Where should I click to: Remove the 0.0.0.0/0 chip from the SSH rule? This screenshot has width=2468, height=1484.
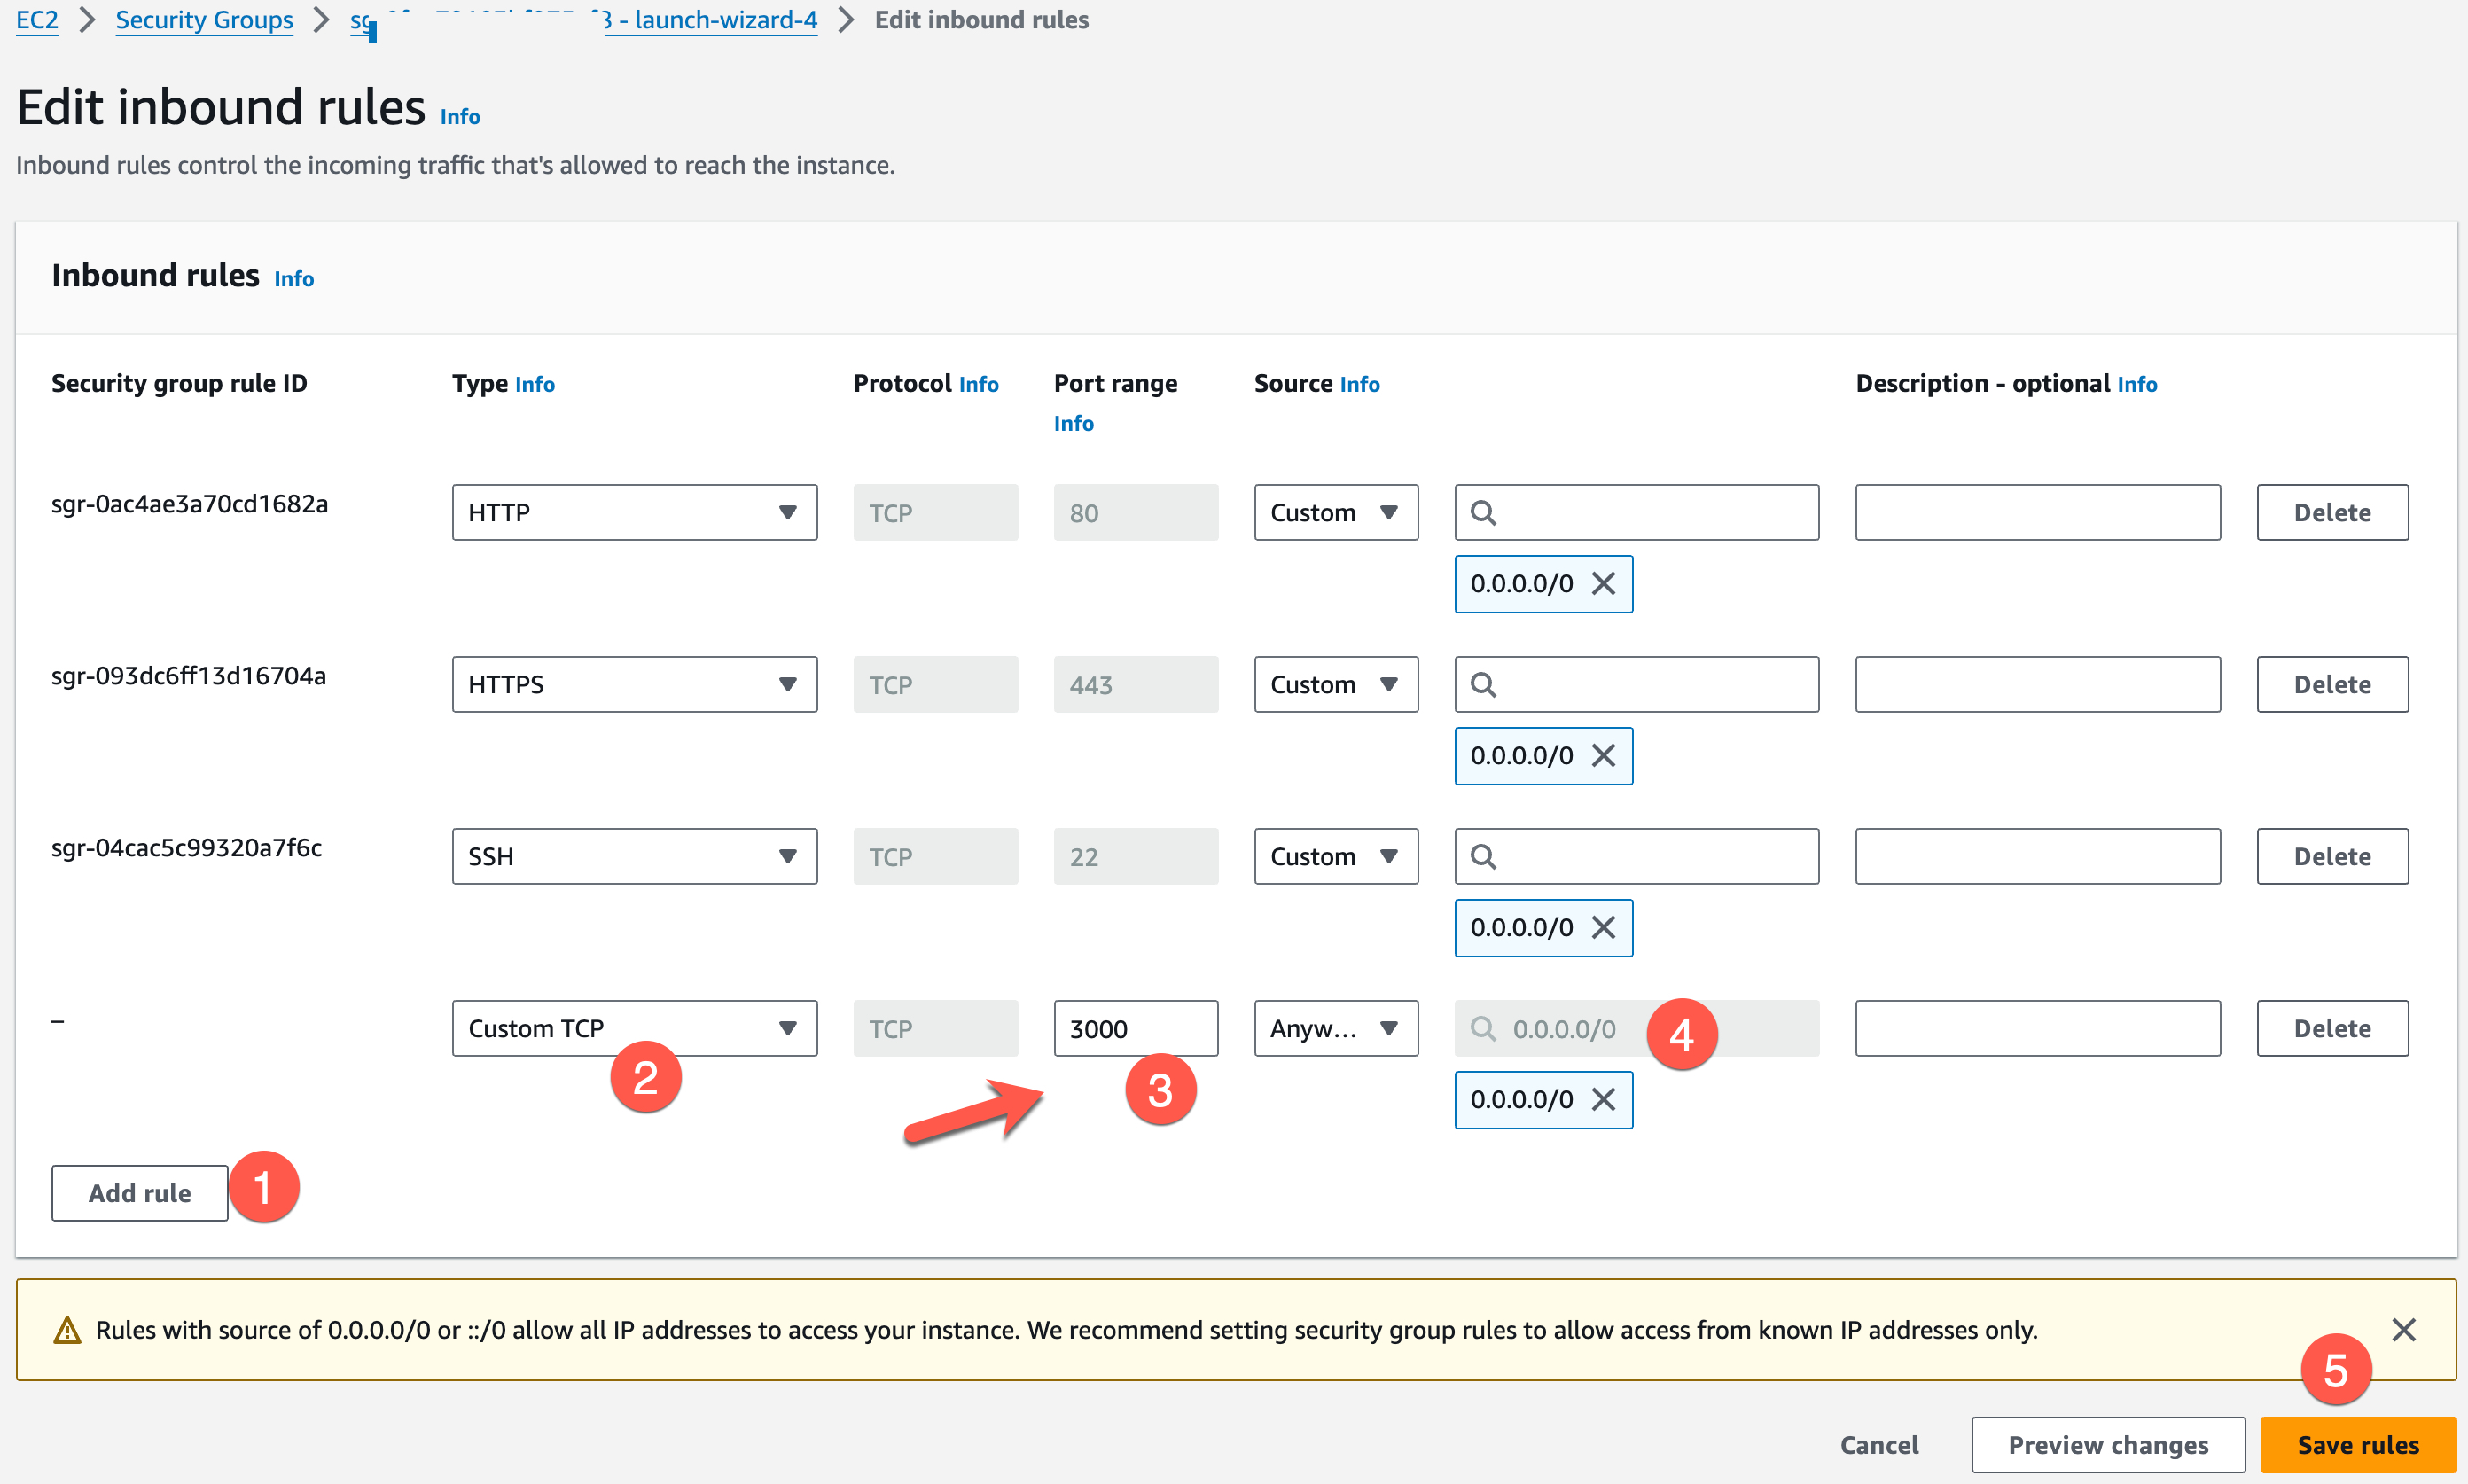point(1603,928)
